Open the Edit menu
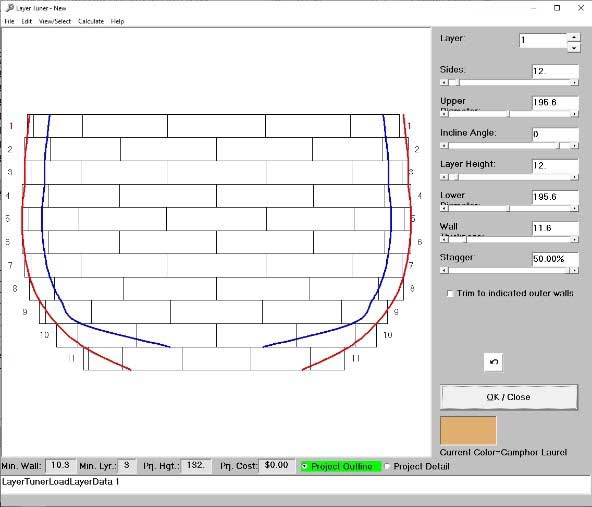 click(x=26, y=21)
